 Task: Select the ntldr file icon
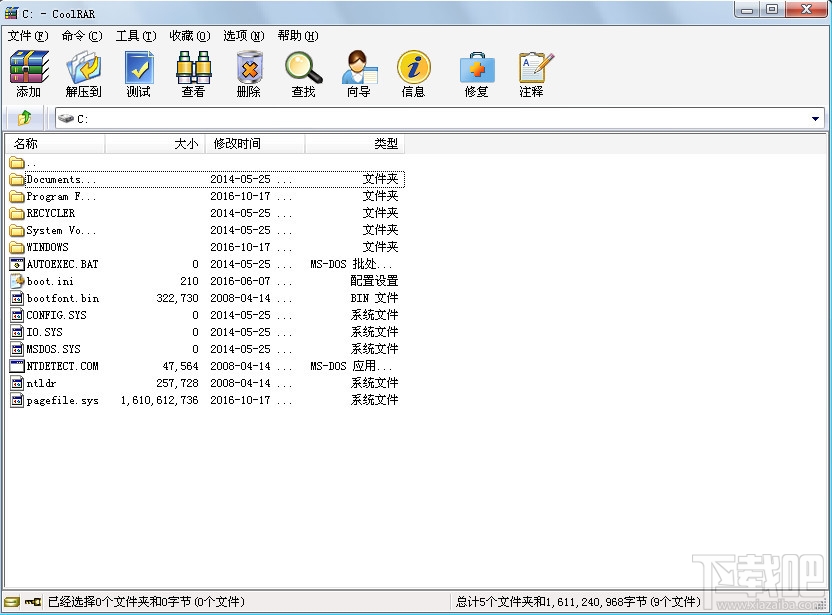[17, 383]
